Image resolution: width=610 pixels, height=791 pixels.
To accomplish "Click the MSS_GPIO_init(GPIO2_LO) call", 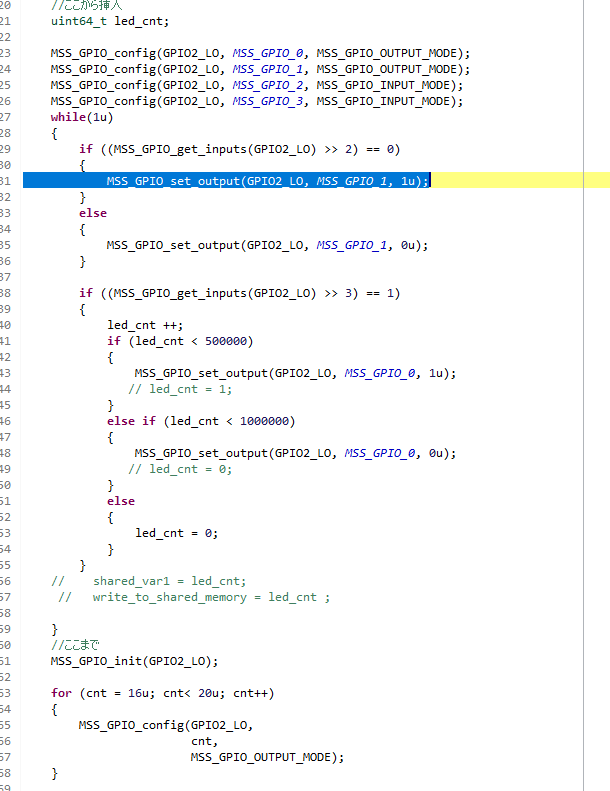I will 134,661.
